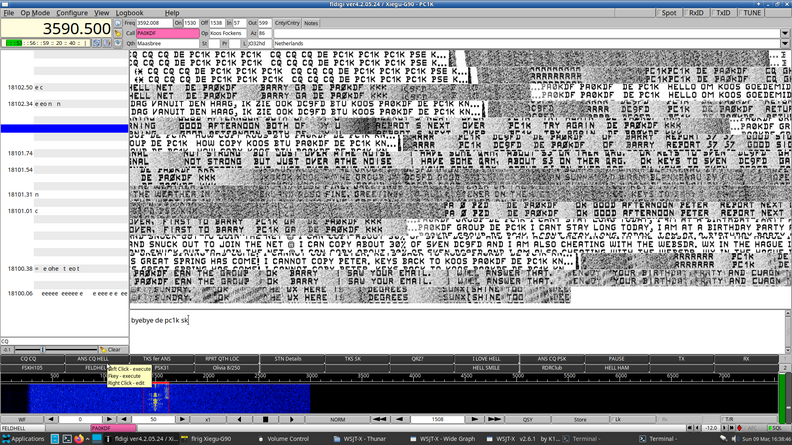Click the Clear squelch list button
Screen dimensions: 792x445
[x=113, y=350]
